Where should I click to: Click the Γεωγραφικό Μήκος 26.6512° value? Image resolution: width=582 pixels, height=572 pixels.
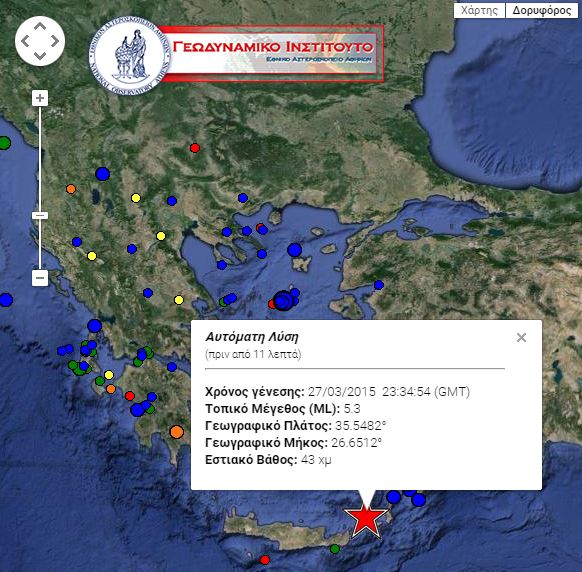(356, 443)
